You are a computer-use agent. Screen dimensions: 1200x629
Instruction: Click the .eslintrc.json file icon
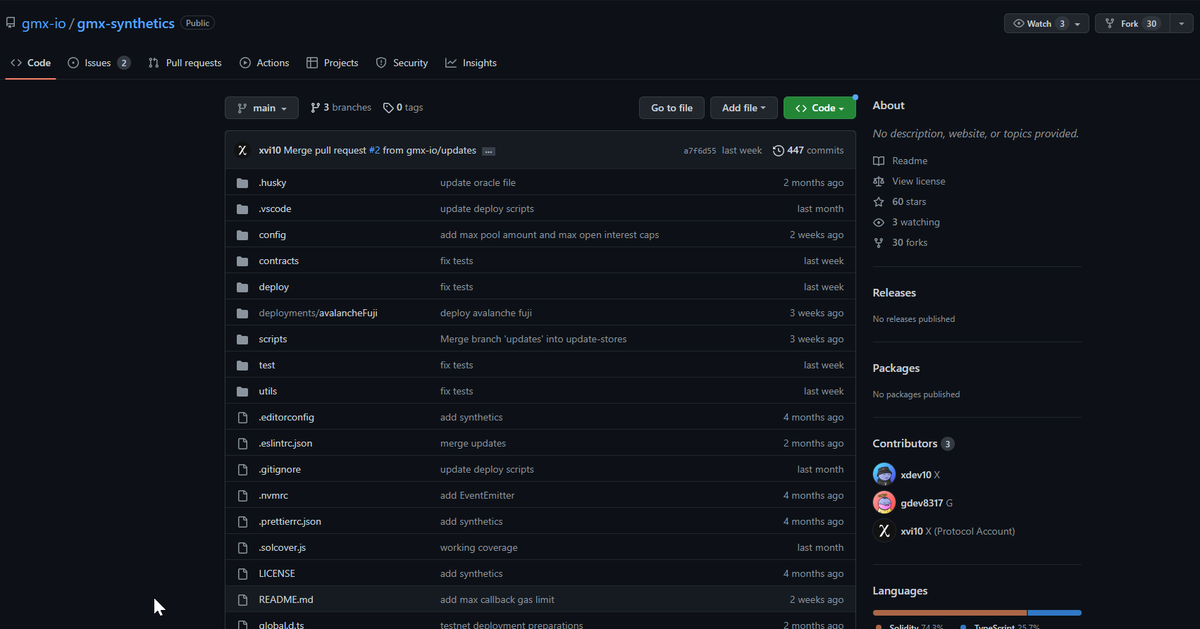click(x=242, y=443)
